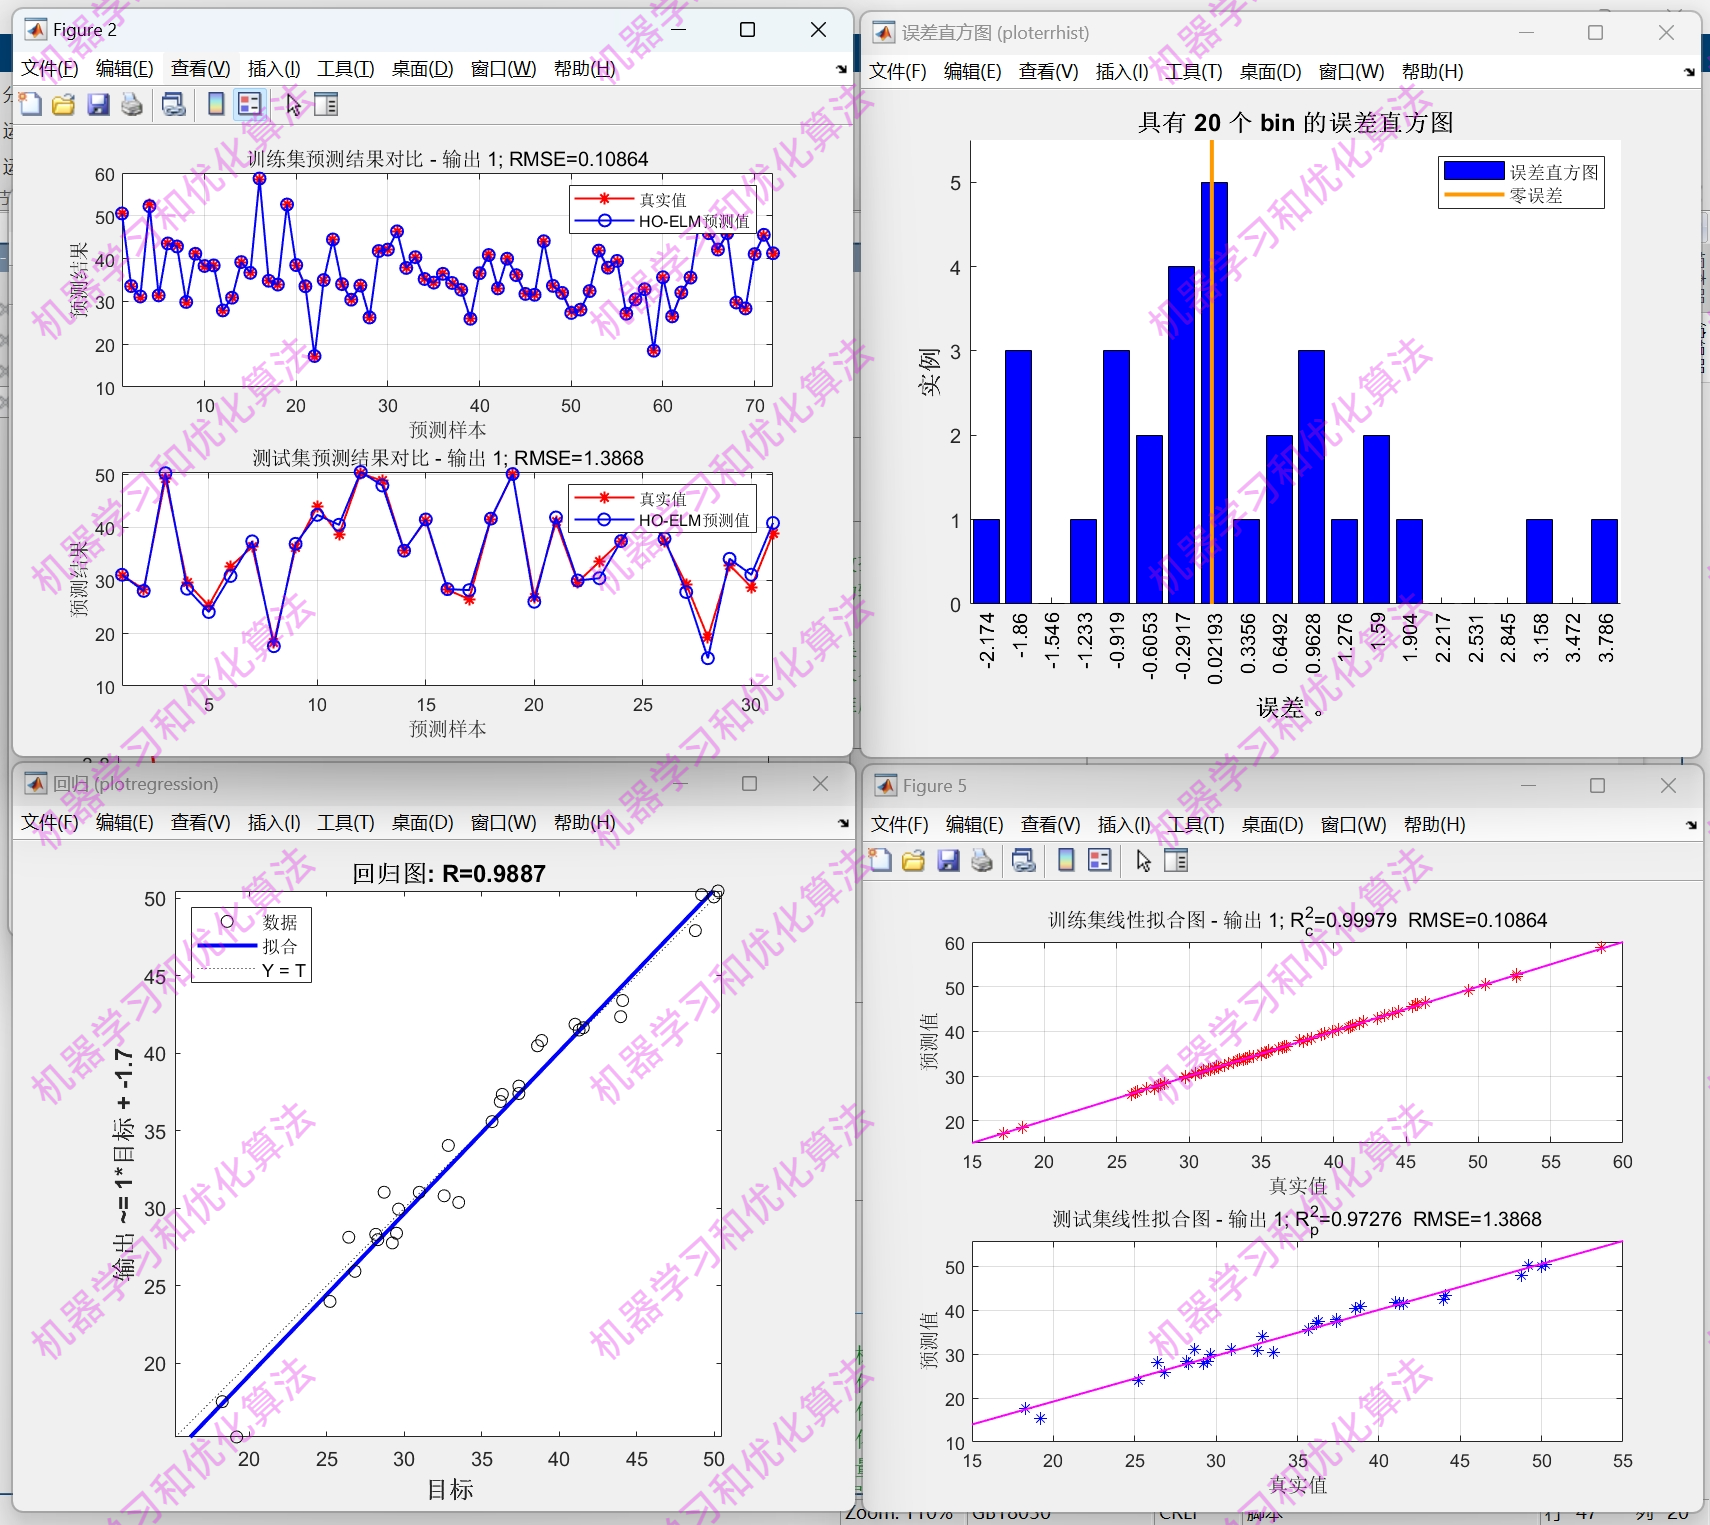
Task: Open the 插入(I) menu in the error histogram window
Action: (x=1122, y=71)
